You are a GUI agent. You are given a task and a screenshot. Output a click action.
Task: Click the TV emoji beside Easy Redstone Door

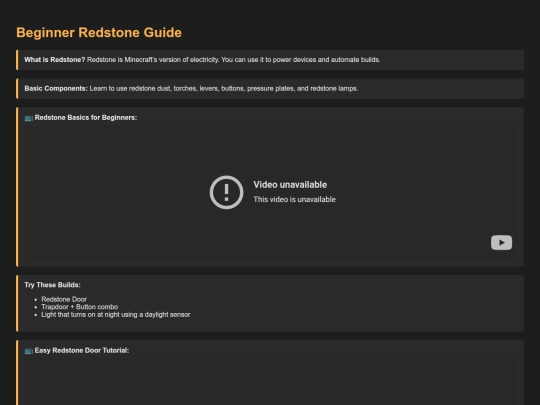click(29, 351)
